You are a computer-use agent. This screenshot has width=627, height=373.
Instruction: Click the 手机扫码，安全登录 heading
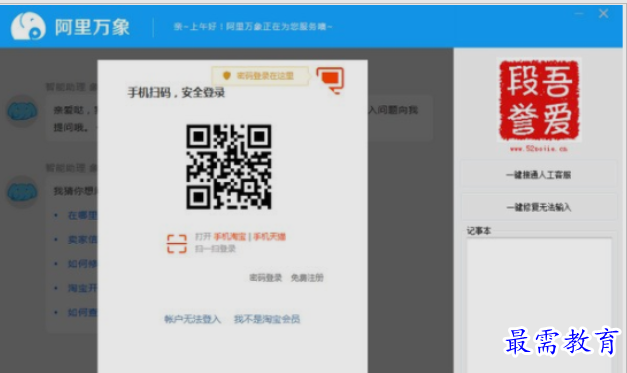coord(176,93)
